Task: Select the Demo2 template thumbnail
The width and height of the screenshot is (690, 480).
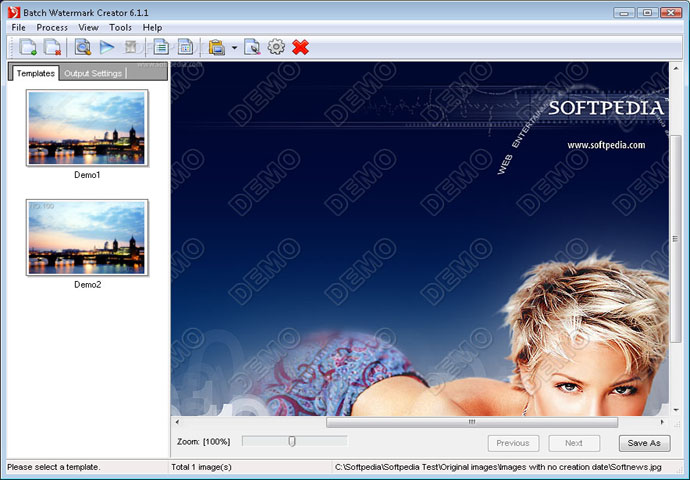Action: point(87,237)
